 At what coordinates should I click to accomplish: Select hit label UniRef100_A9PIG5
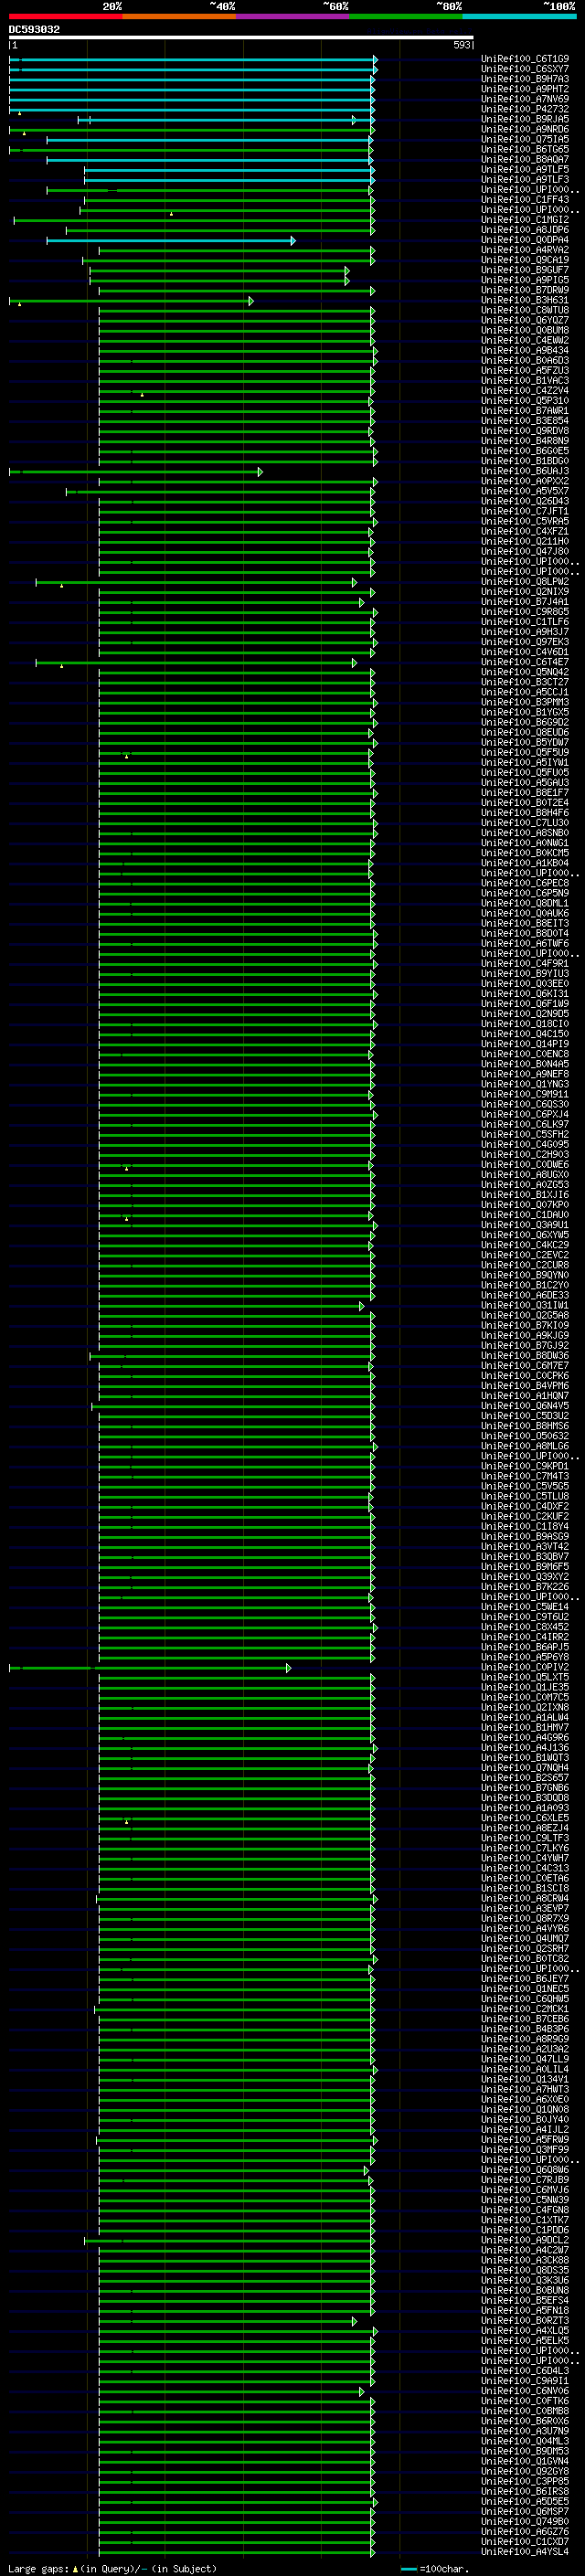coord(524,281)
